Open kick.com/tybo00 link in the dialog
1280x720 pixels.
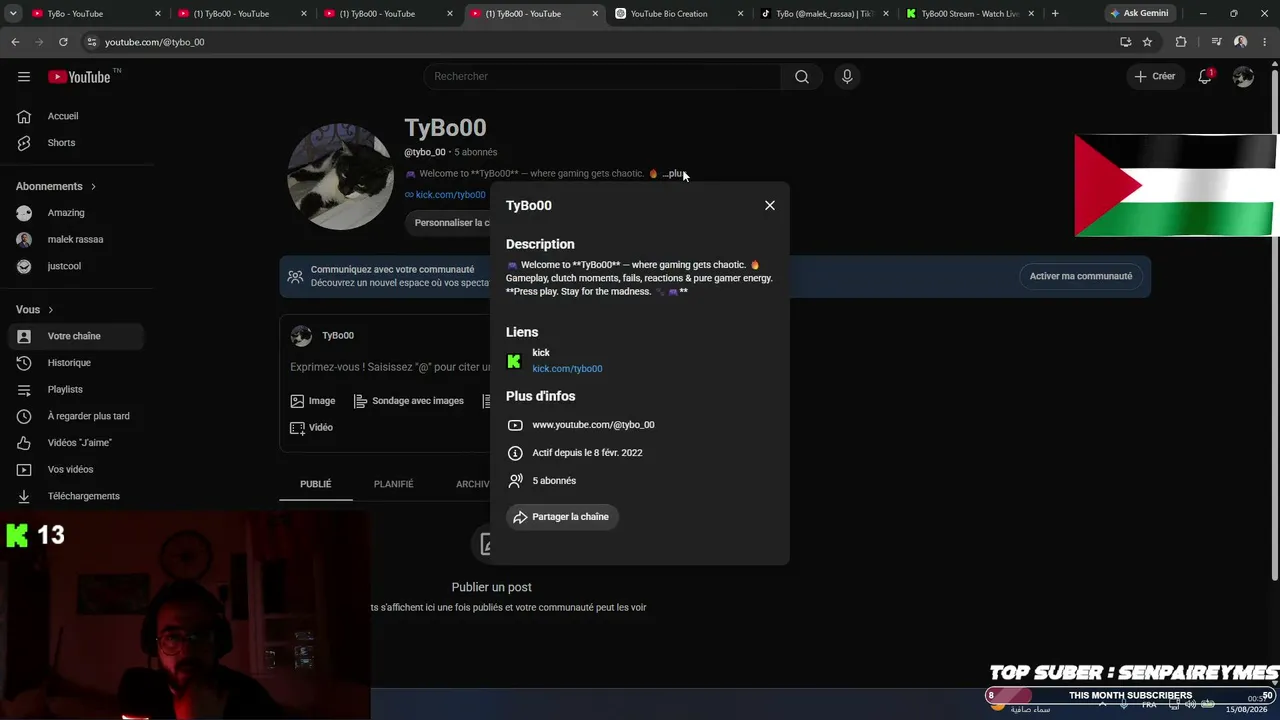point(567,369)
